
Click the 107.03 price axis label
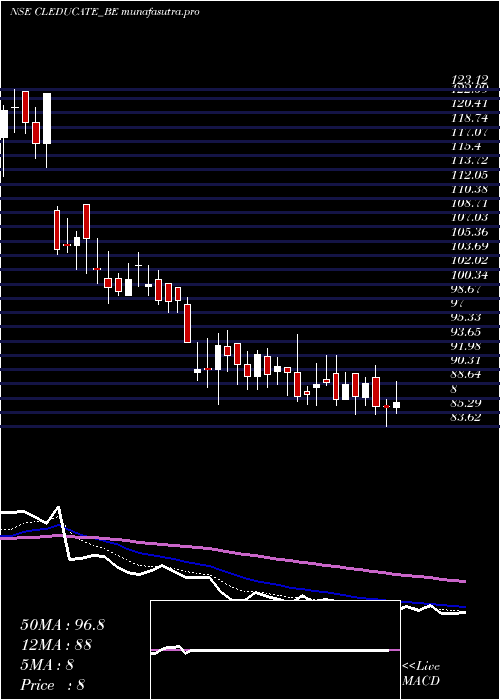click(469, 218)
